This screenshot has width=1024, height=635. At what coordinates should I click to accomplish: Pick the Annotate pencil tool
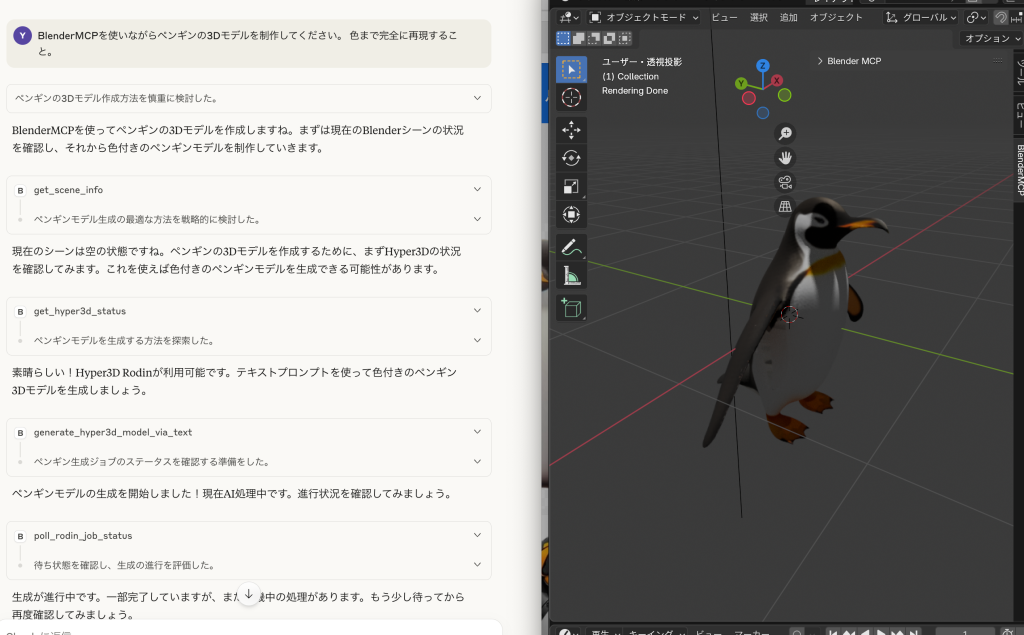(571, 246)
